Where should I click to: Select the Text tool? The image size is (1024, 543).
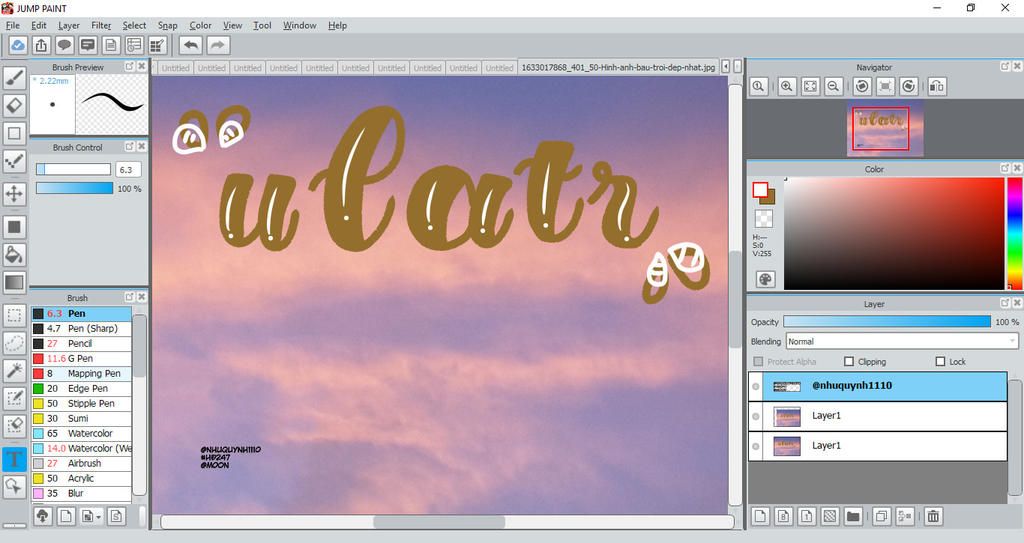(14, 459)
